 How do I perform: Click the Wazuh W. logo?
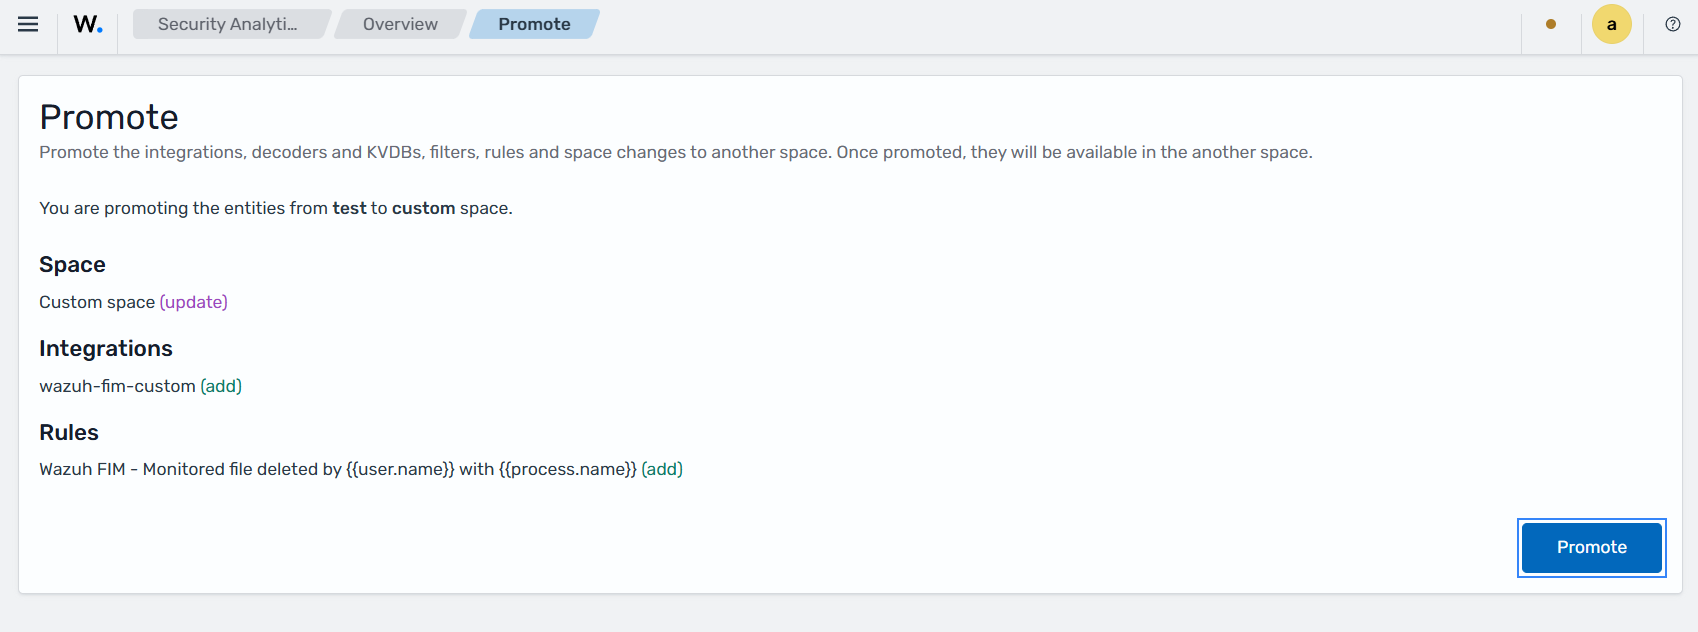(x=88, y=24)
